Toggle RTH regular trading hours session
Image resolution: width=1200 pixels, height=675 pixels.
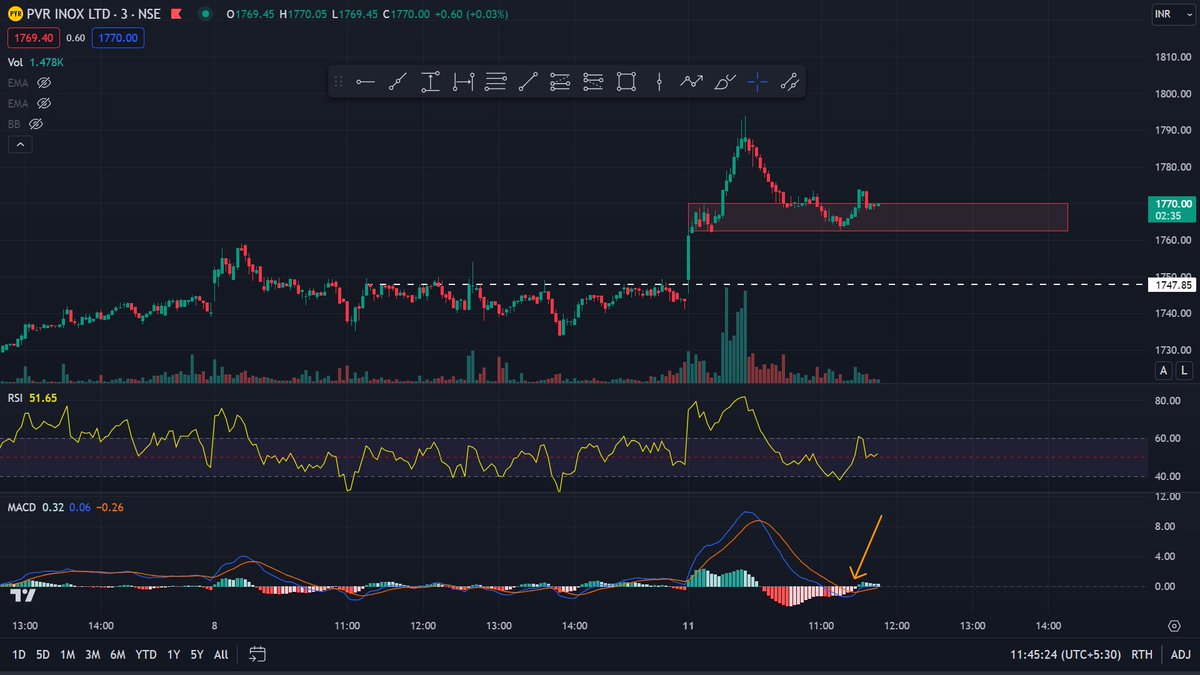click(1141, 655)
